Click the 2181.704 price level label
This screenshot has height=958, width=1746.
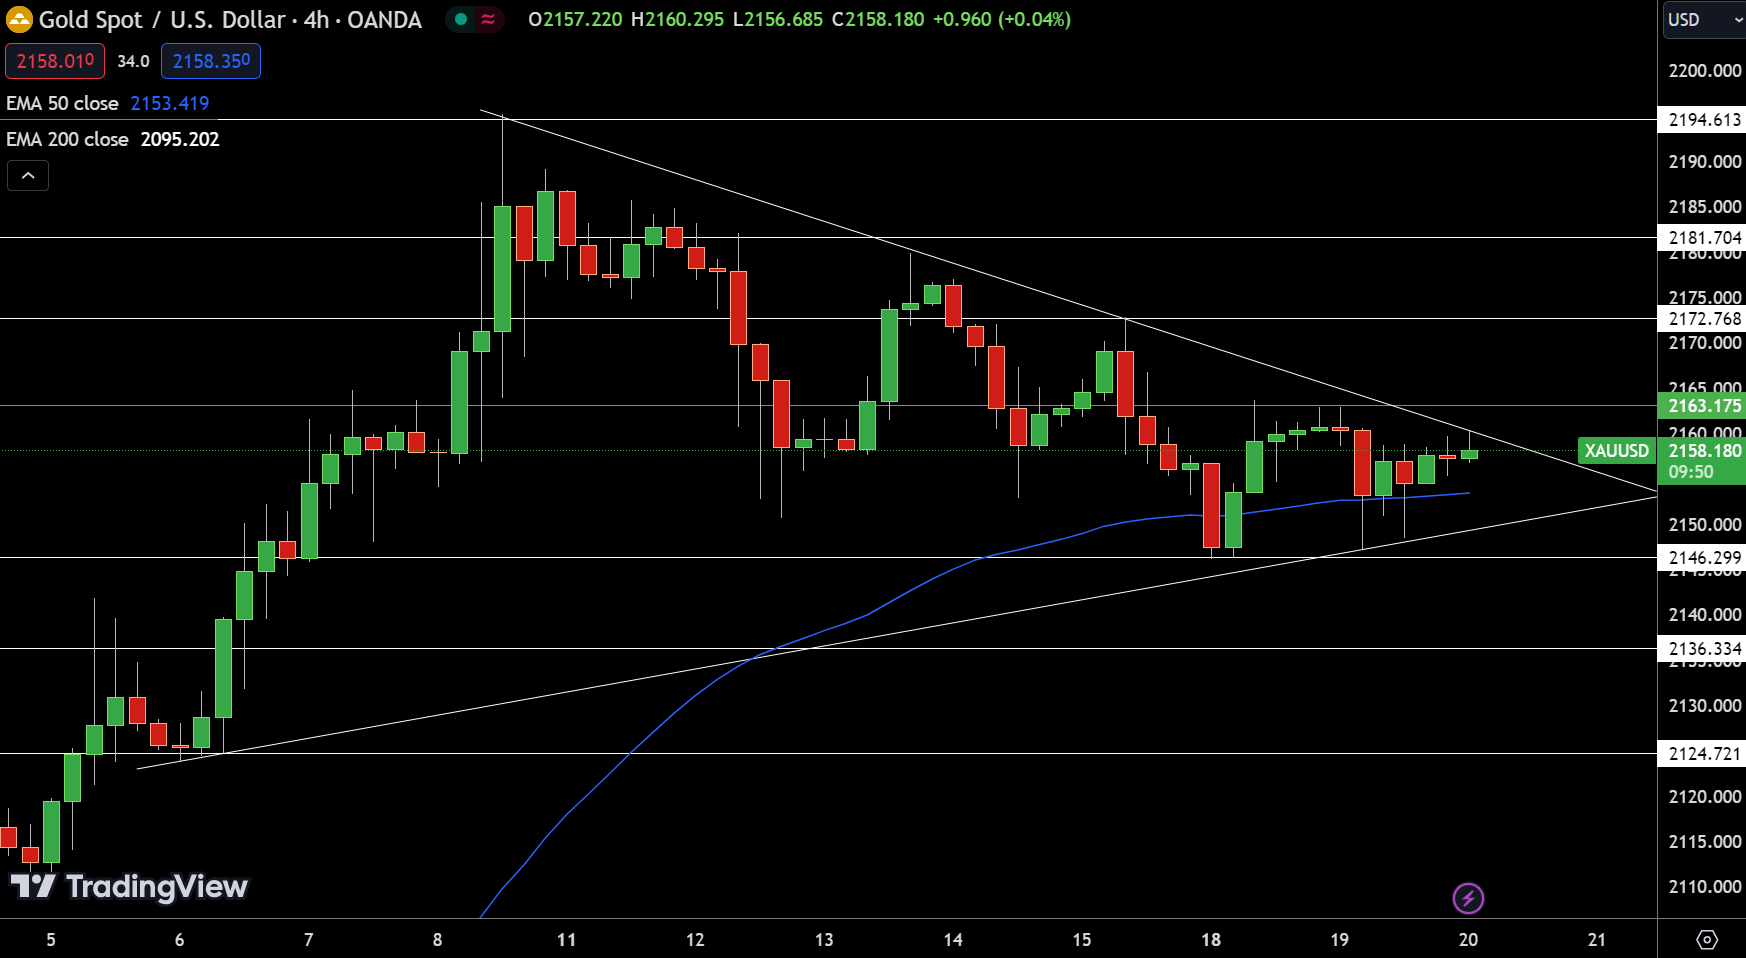tap(1702, 238)
